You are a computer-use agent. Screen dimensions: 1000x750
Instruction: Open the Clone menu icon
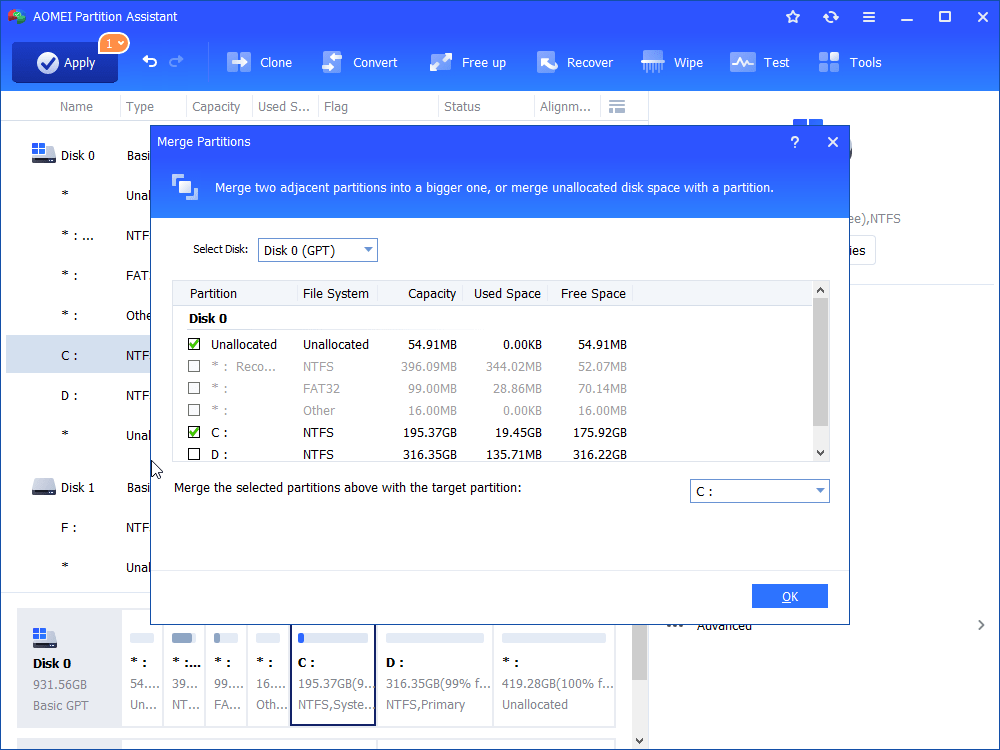[239, 62]
